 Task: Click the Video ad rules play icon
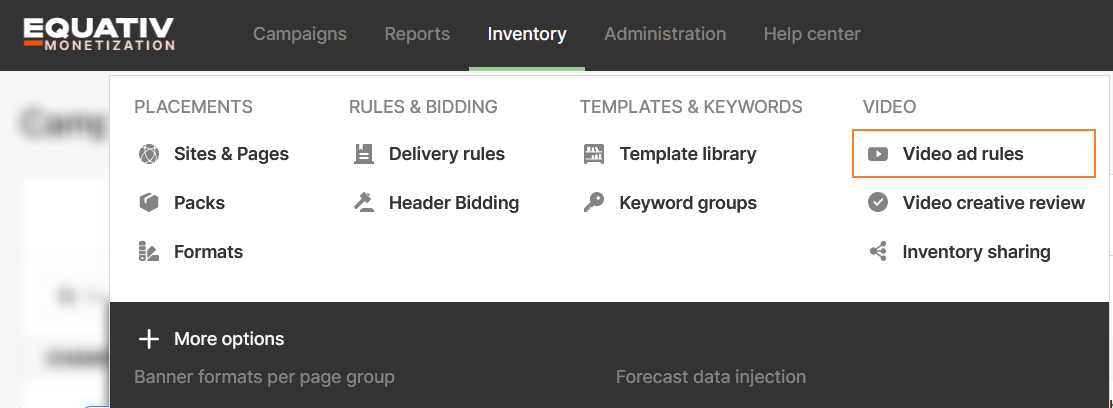[x=878, y=154]
